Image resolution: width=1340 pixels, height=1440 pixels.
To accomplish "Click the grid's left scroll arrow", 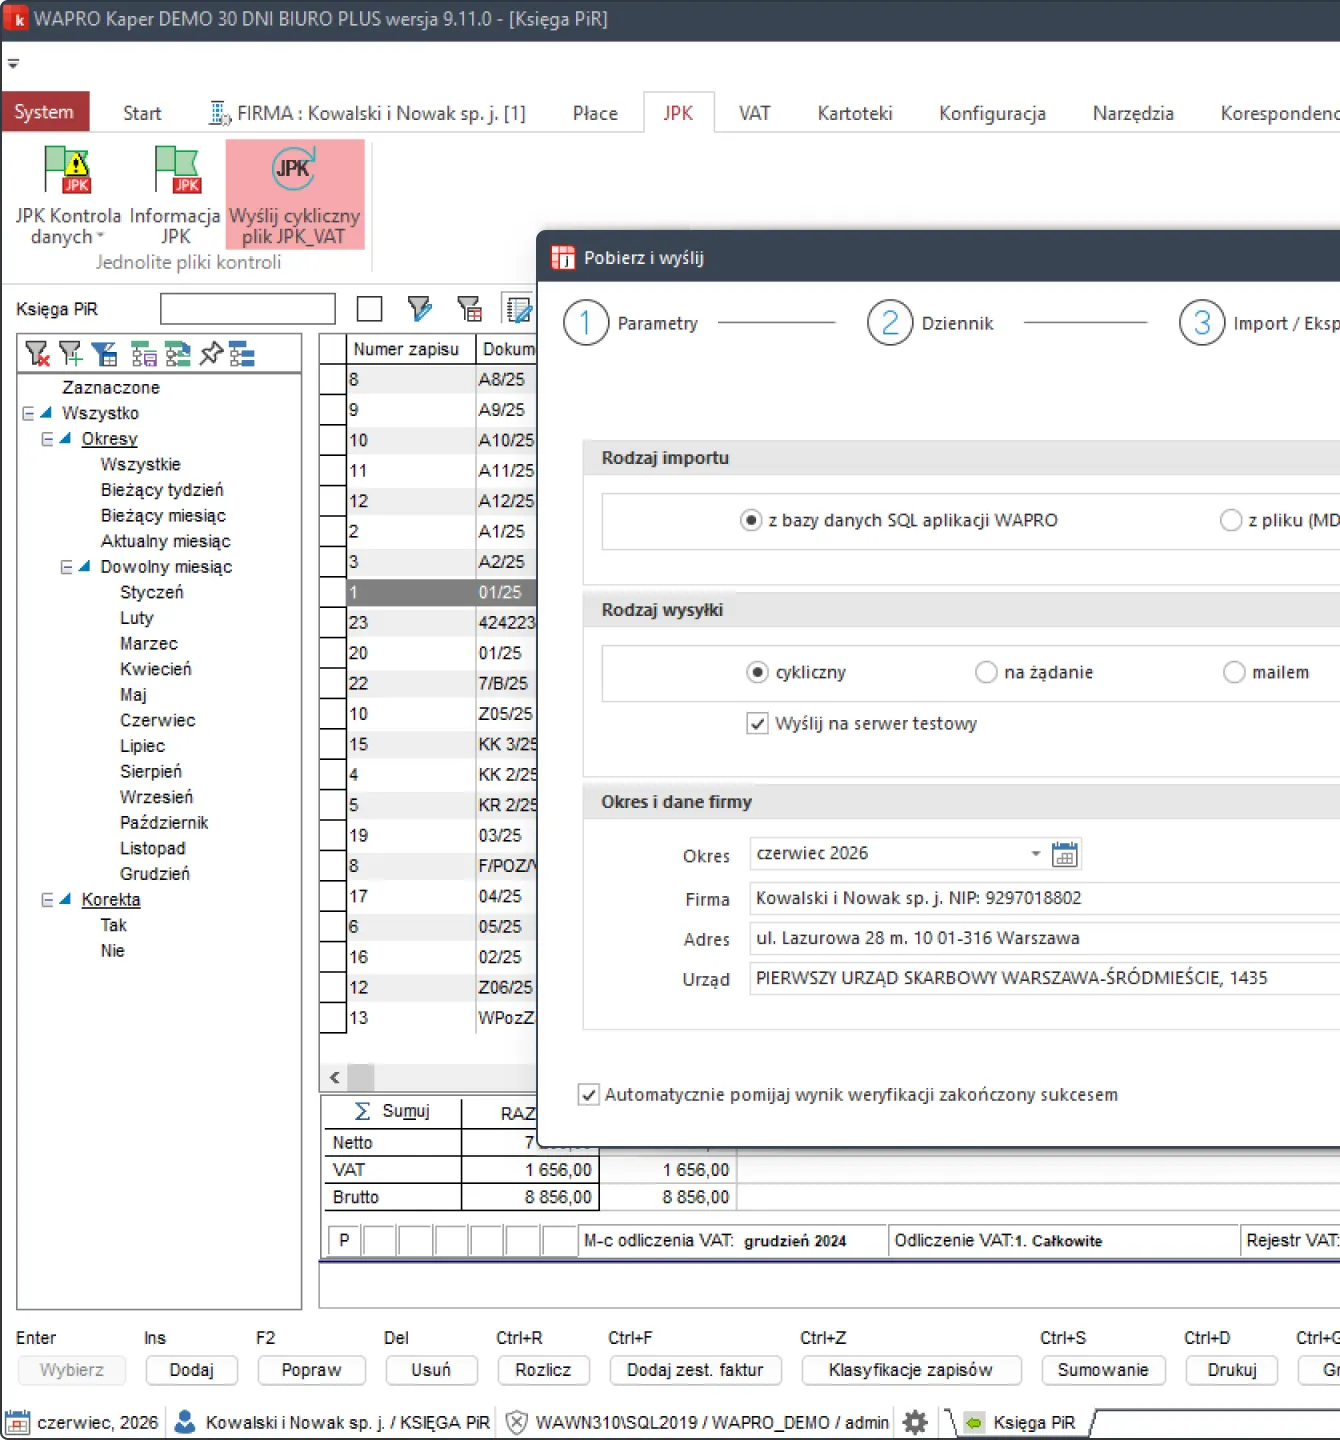I will [334, 1077].
